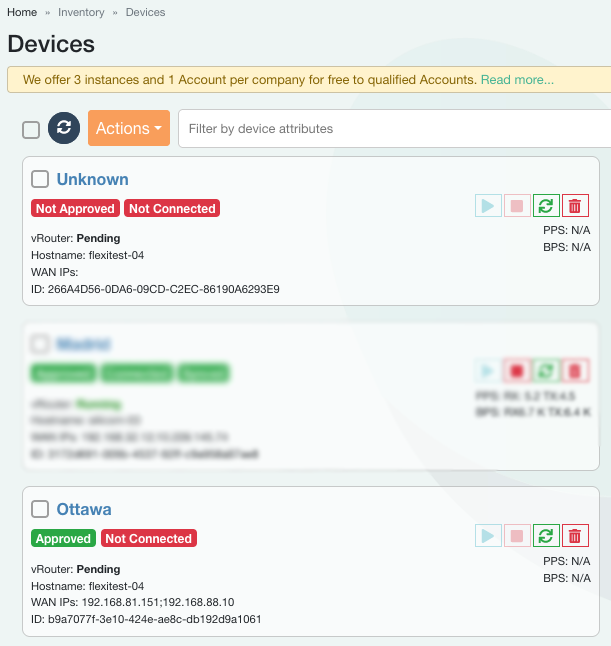Viewport: 611px width, 646px height.
Task: Focus the Filter by device attributes field
Action: [x=394, y=128]
